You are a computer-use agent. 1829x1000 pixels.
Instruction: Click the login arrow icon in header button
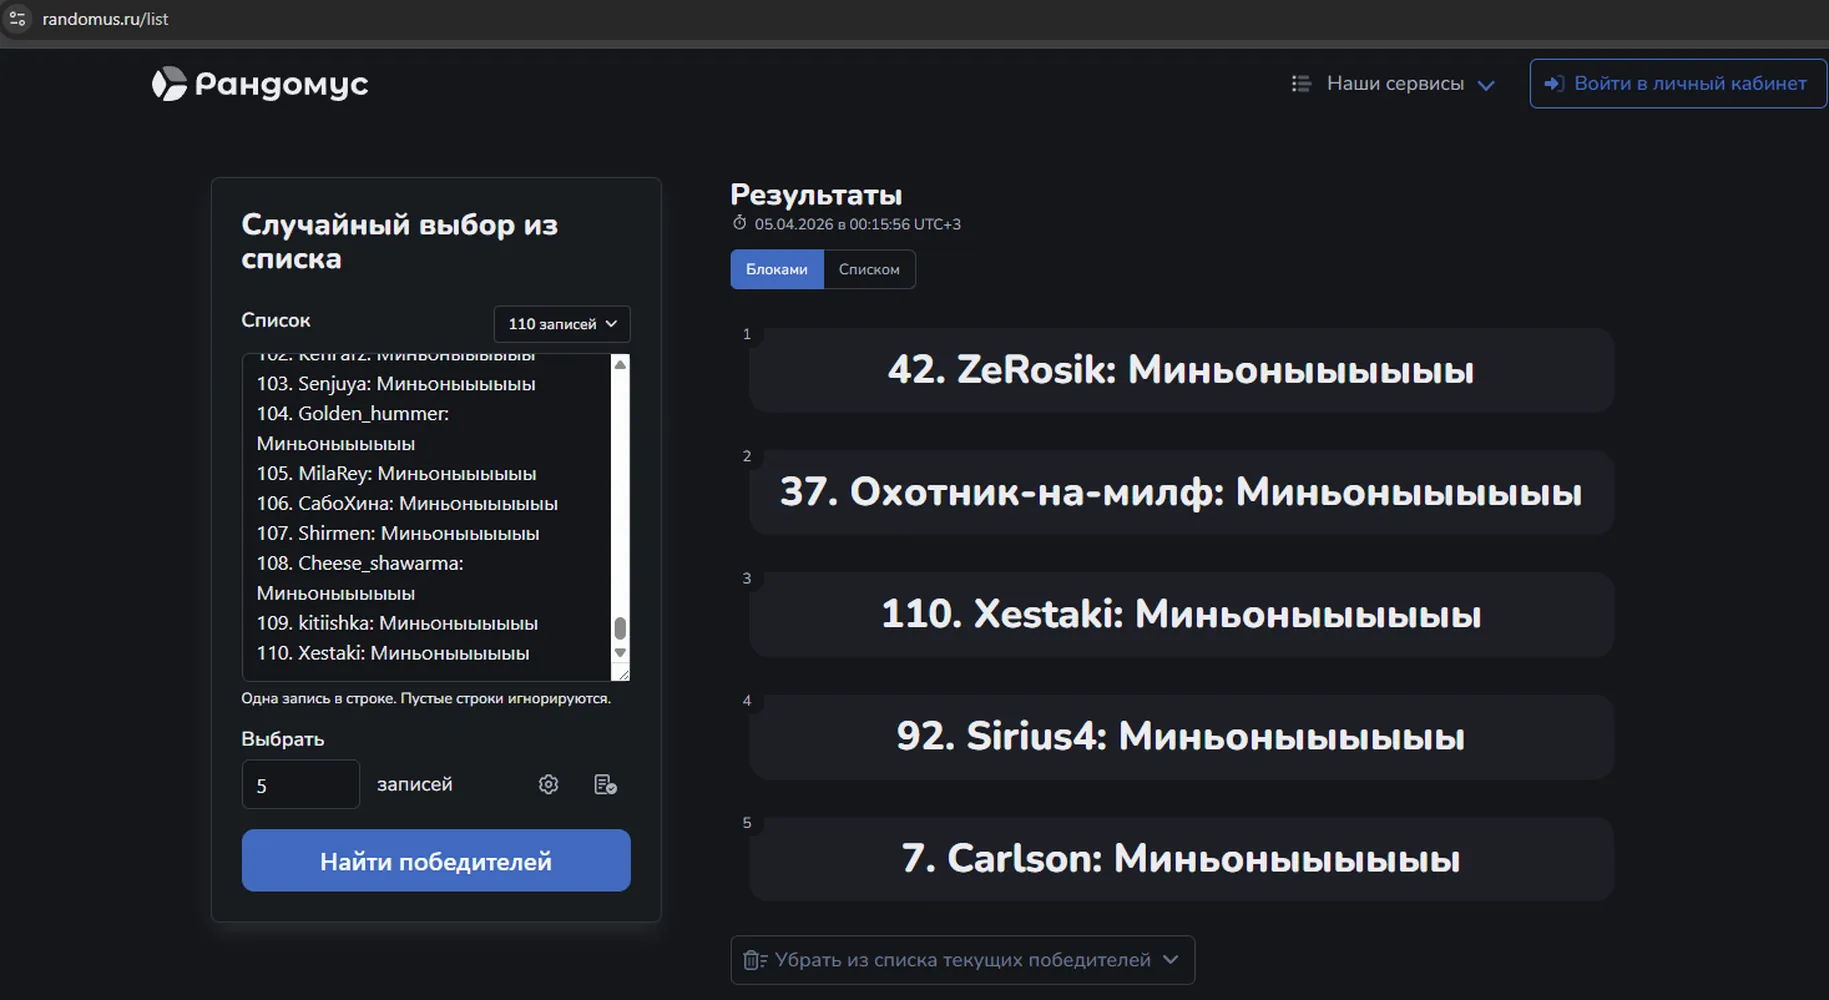click(x=1554, y=84)
